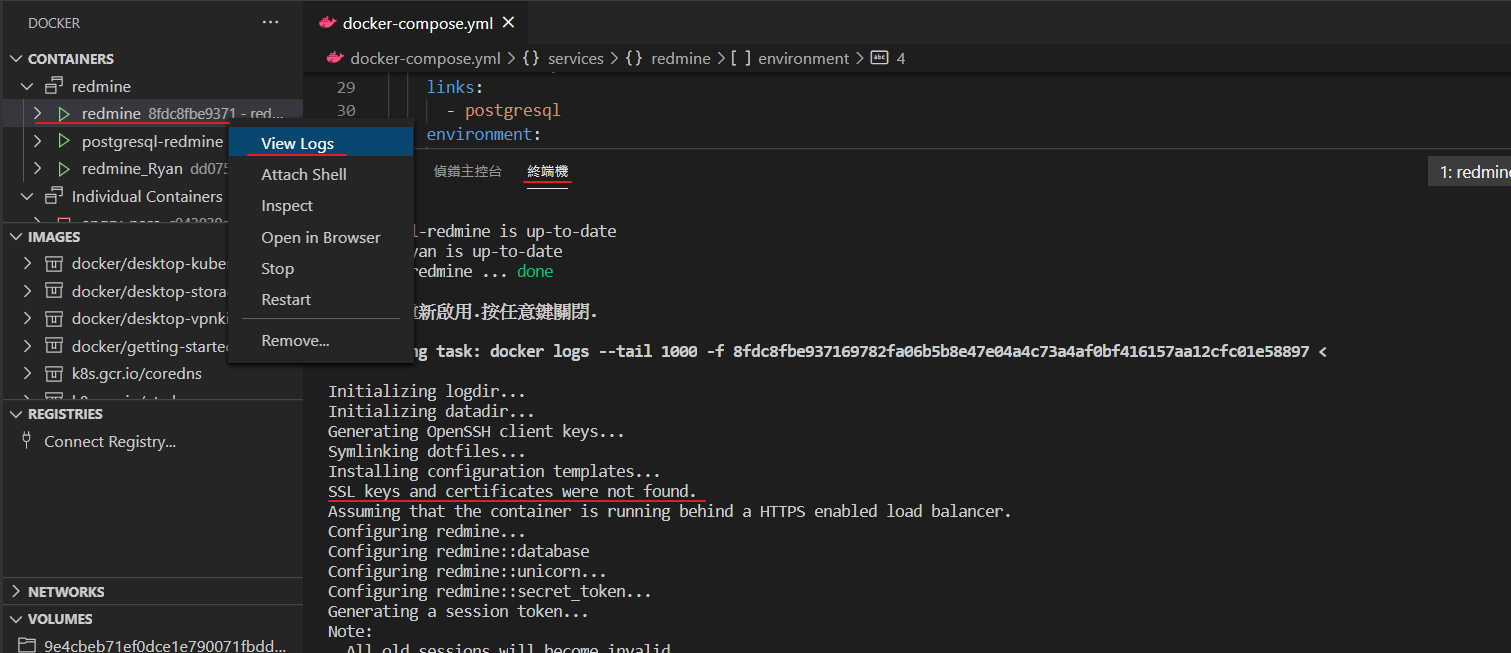Viewport: 1511px width, 653px height.
Task: Collapse the IMAGES section
Action: 15,237
